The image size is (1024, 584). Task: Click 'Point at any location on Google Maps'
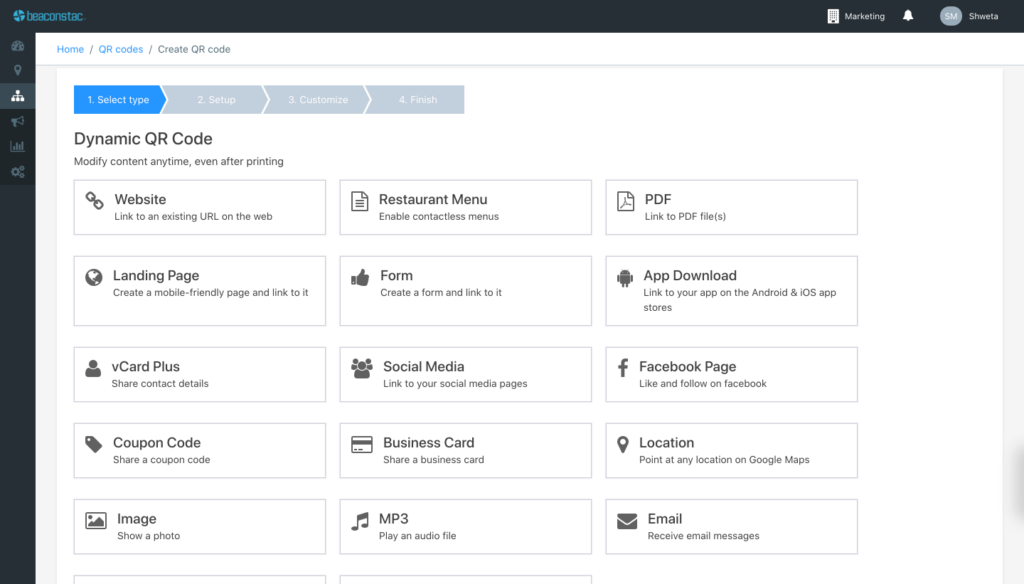point(724,459)
